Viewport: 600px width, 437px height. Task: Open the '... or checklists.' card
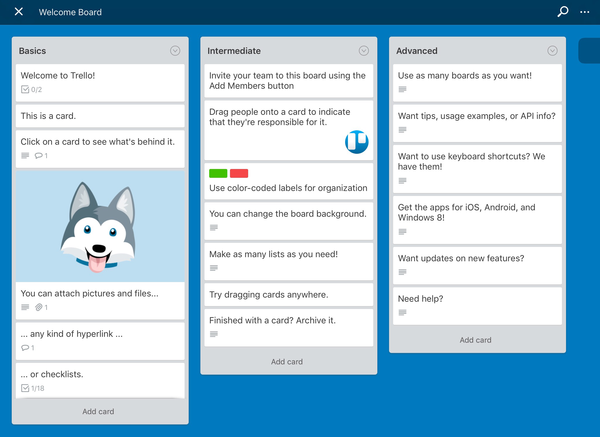(100, 381)
